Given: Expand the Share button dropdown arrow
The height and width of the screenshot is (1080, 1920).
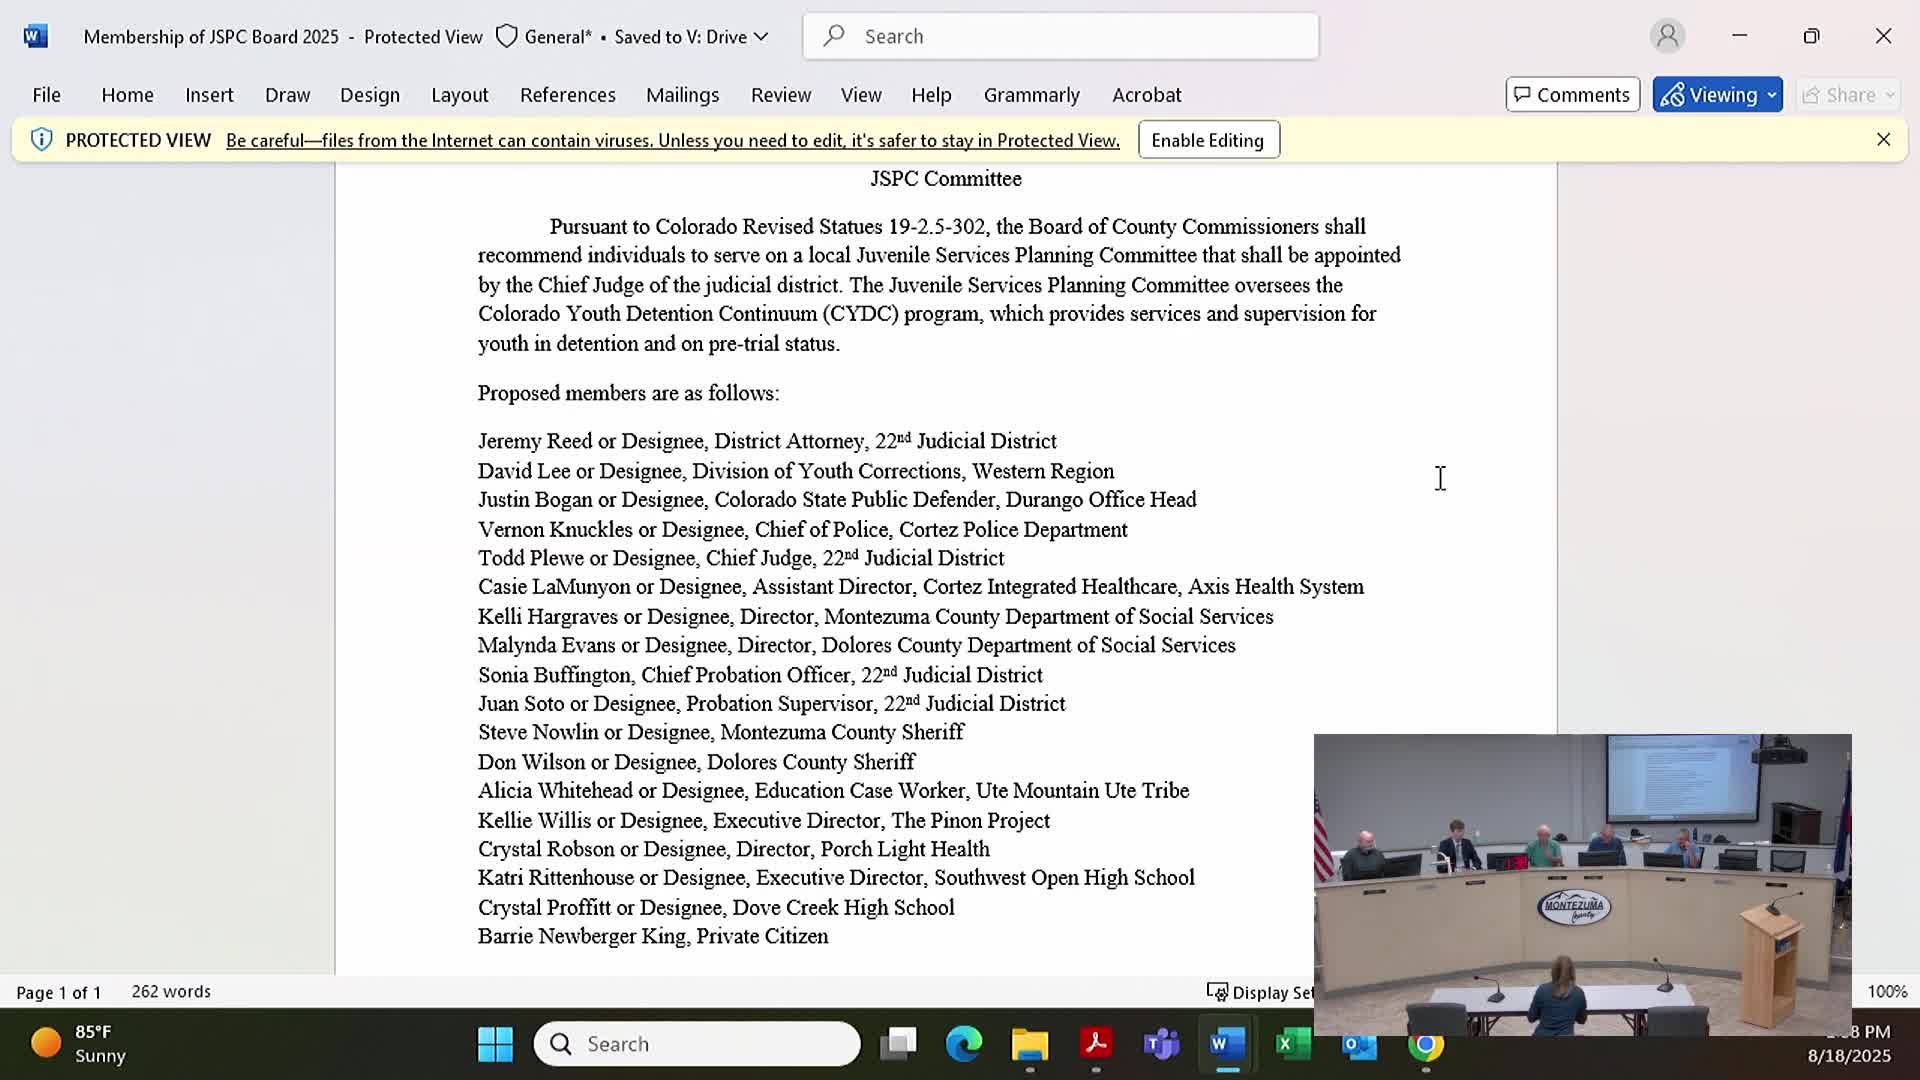Looking at the screenshot, I should click(1889, 95).
